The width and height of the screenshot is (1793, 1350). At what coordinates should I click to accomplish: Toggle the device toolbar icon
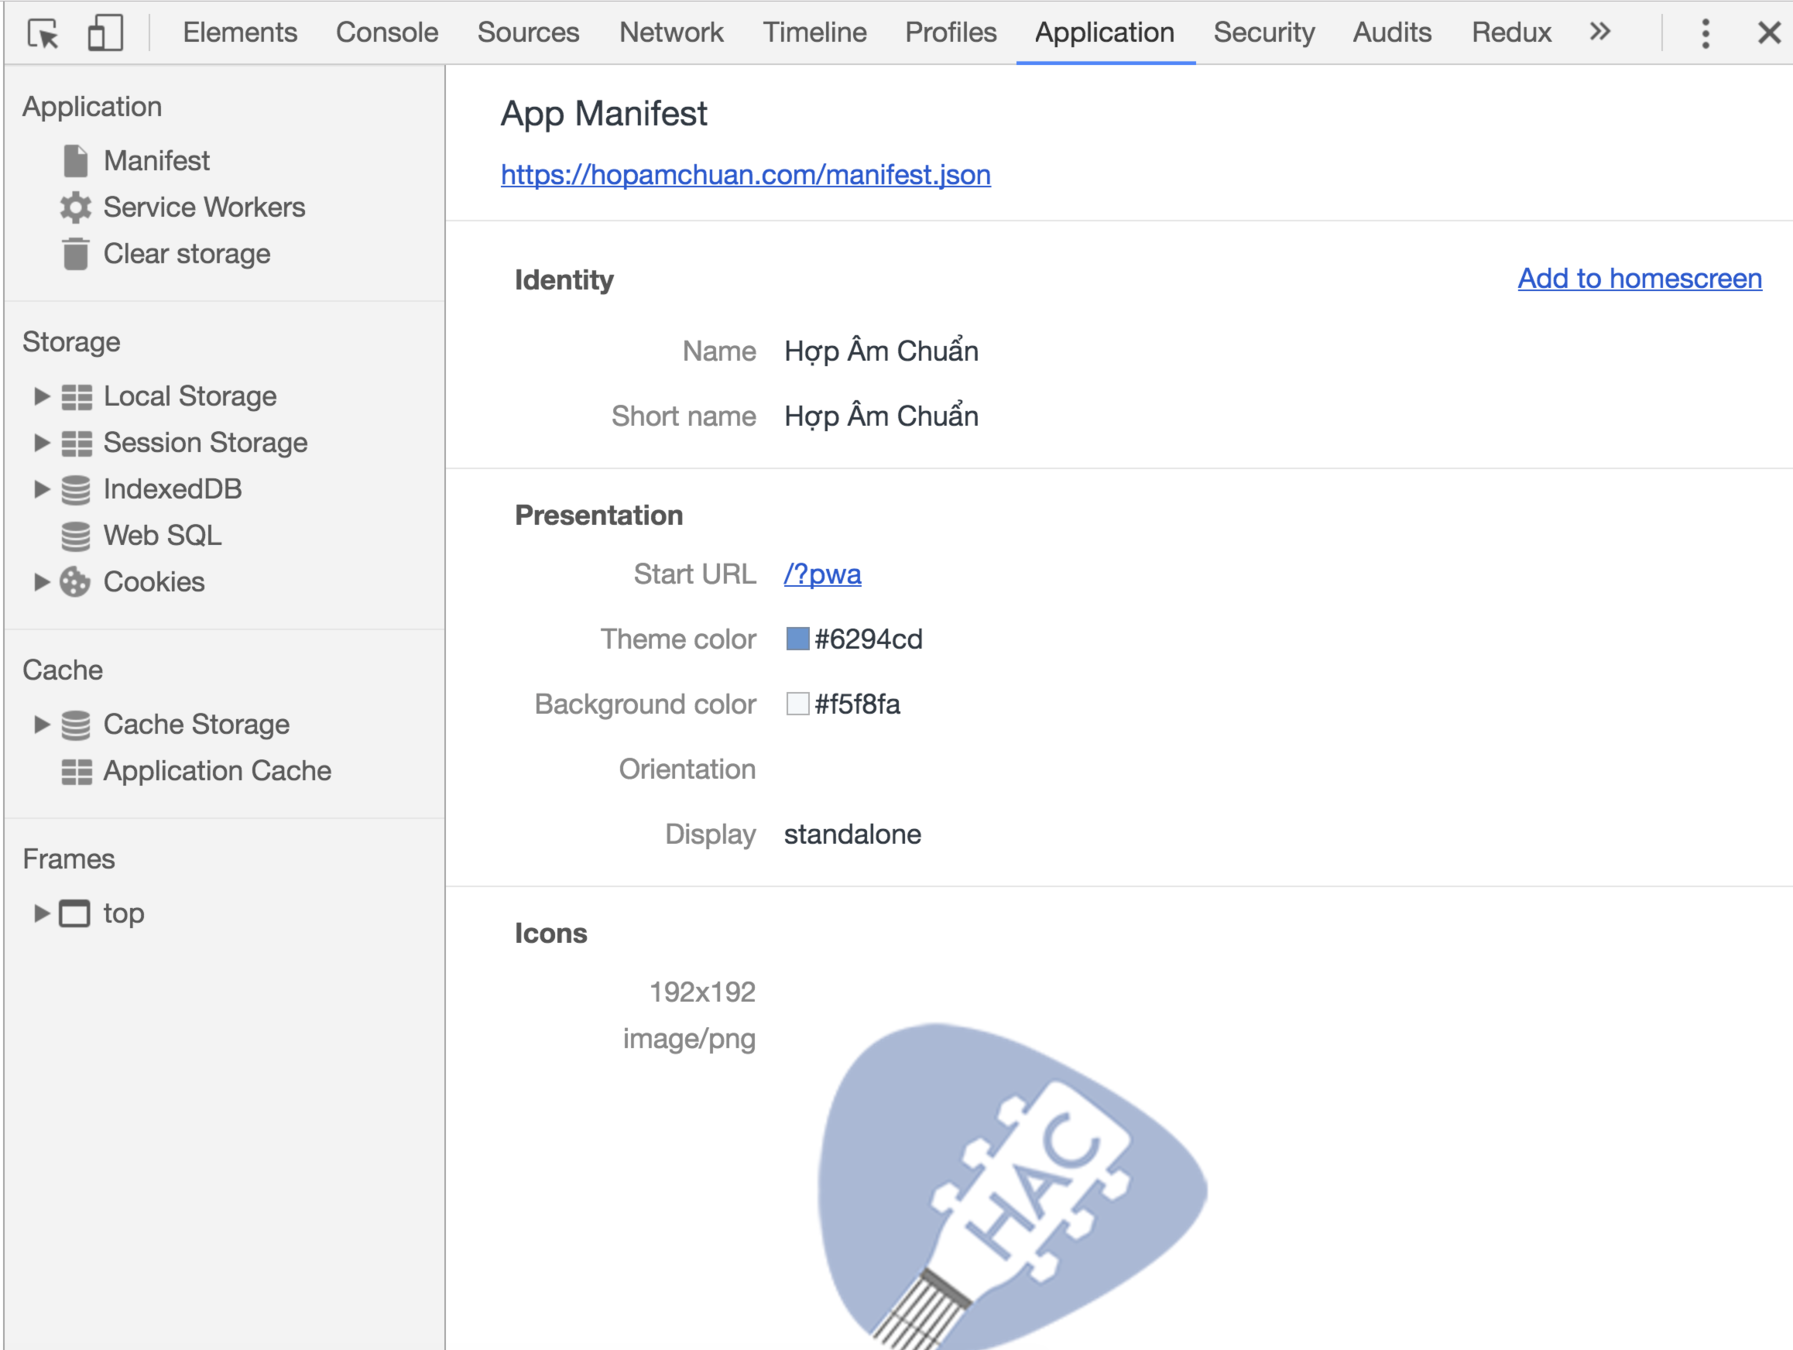tap(105, 33)
